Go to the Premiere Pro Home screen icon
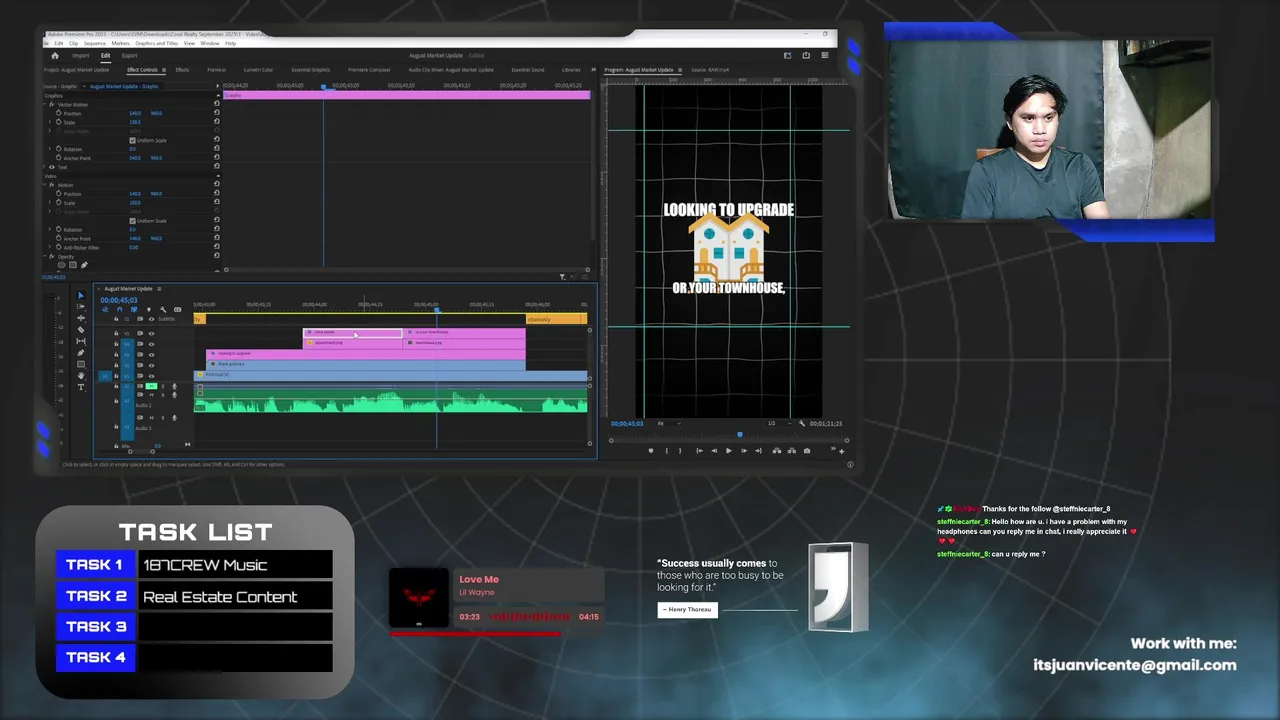 point(55,56)
